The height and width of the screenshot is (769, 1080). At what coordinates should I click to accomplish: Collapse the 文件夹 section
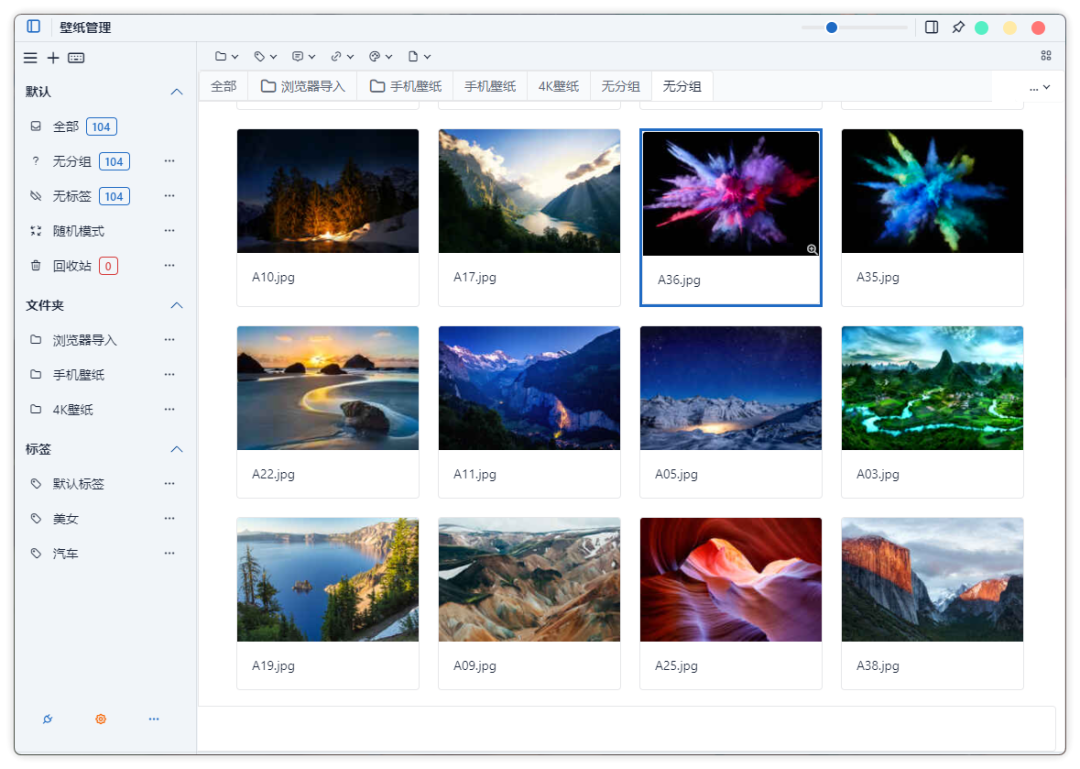coord(177,305)
